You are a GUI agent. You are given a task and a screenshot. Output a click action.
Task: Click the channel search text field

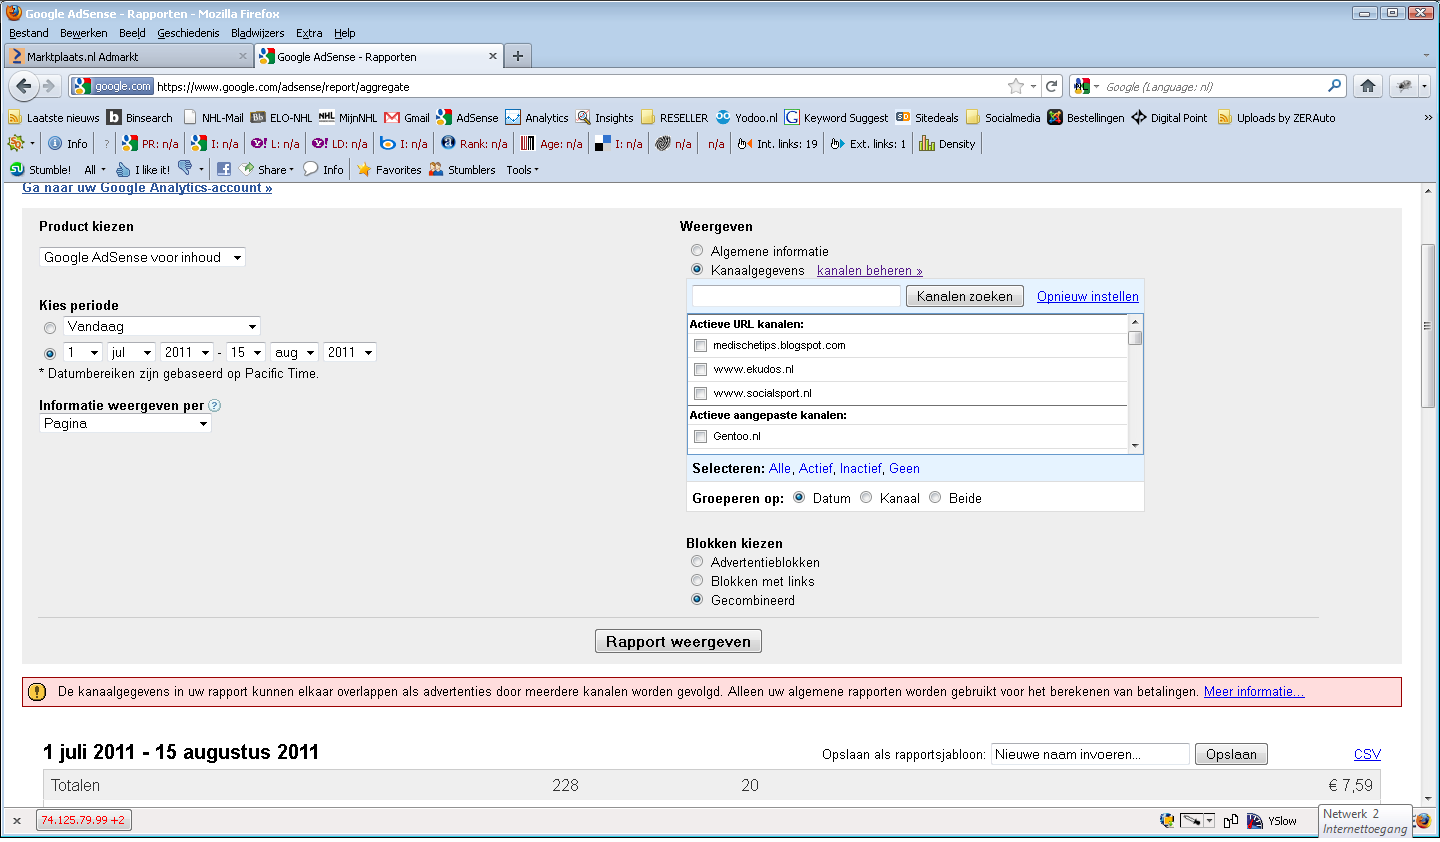(797, 296)
